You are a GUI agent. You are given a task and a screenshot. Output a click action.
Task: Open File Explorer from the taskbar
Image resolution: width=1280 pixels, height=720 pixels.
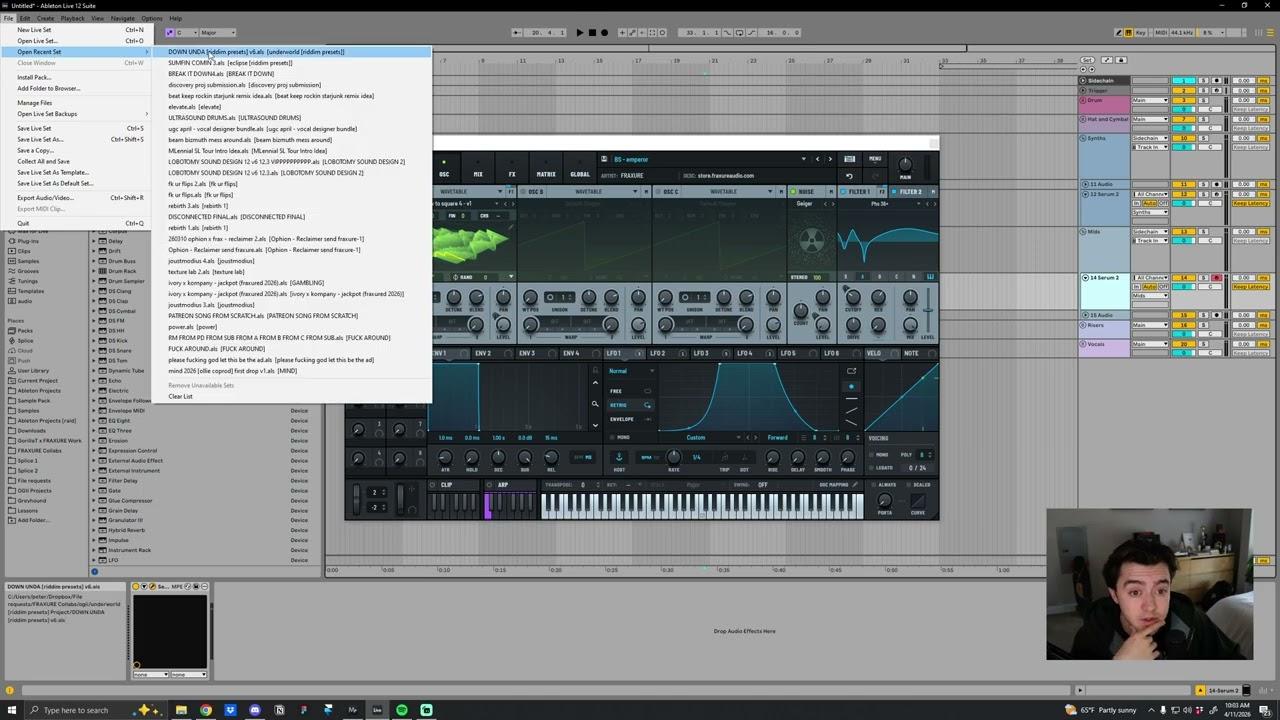pyautogui.click(x=181, y=710)
